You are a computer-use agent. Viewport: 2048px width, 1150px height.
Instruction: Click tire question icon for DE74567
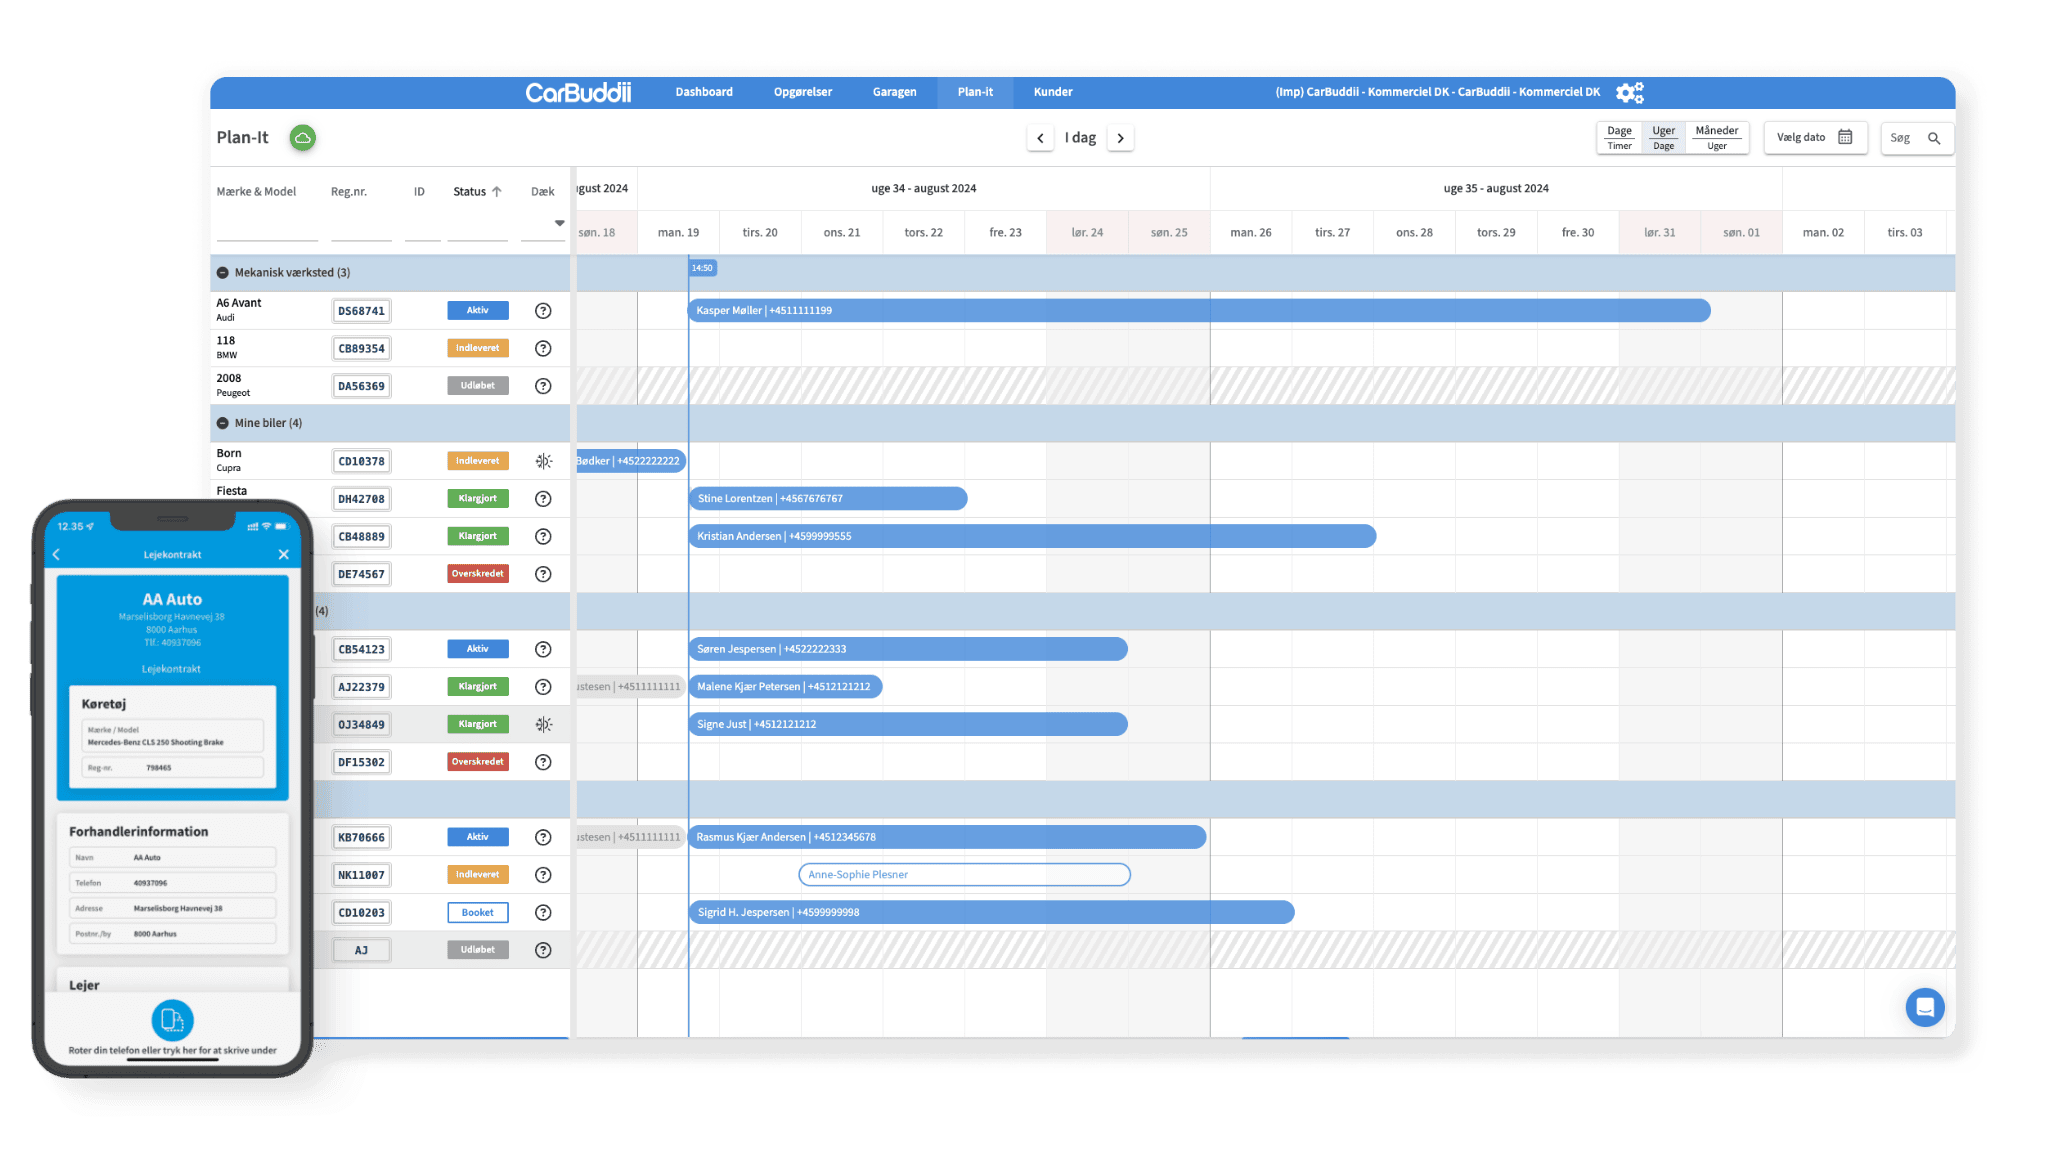coord(543,574)
